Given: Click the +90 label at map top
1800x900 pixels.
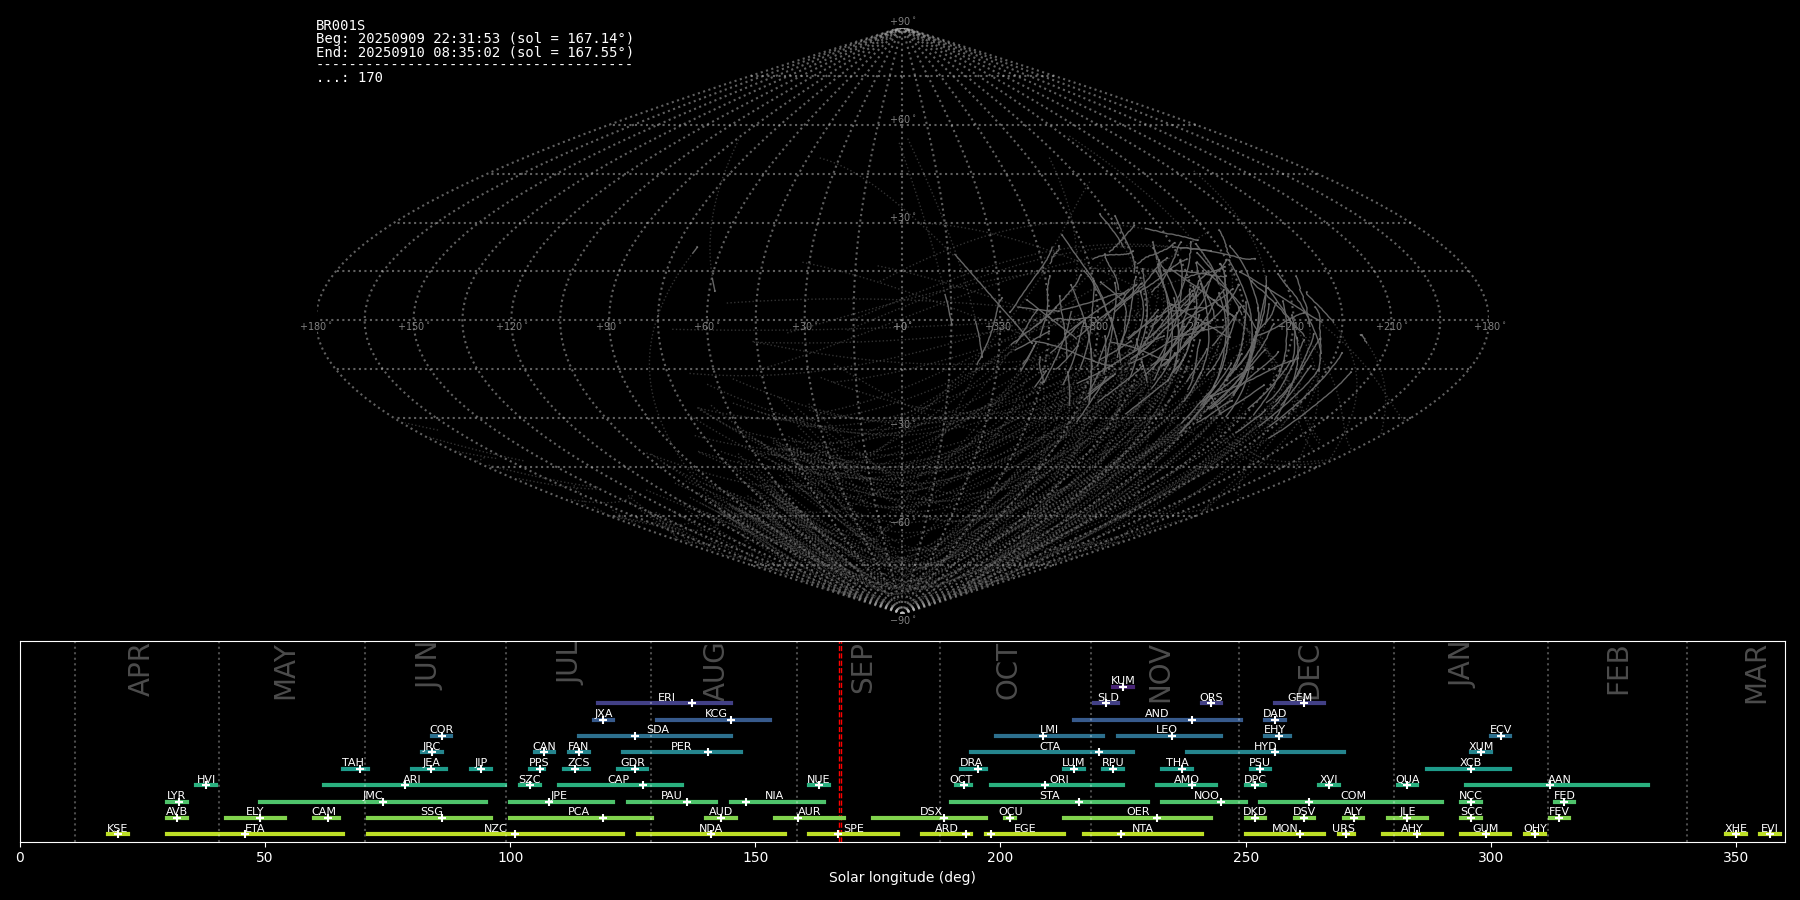Looking at the screenshot, I should click(902, 22).
